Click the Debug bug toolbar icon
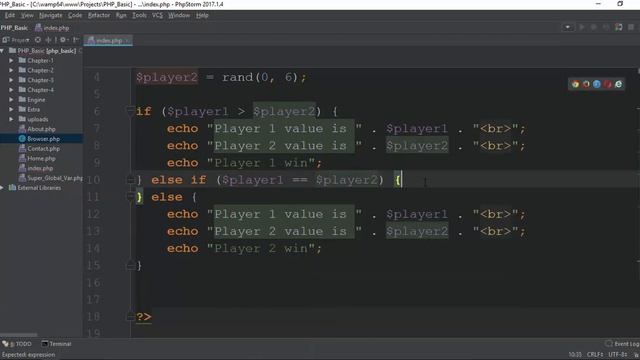640x360 pixels. [x=594, y=27]
